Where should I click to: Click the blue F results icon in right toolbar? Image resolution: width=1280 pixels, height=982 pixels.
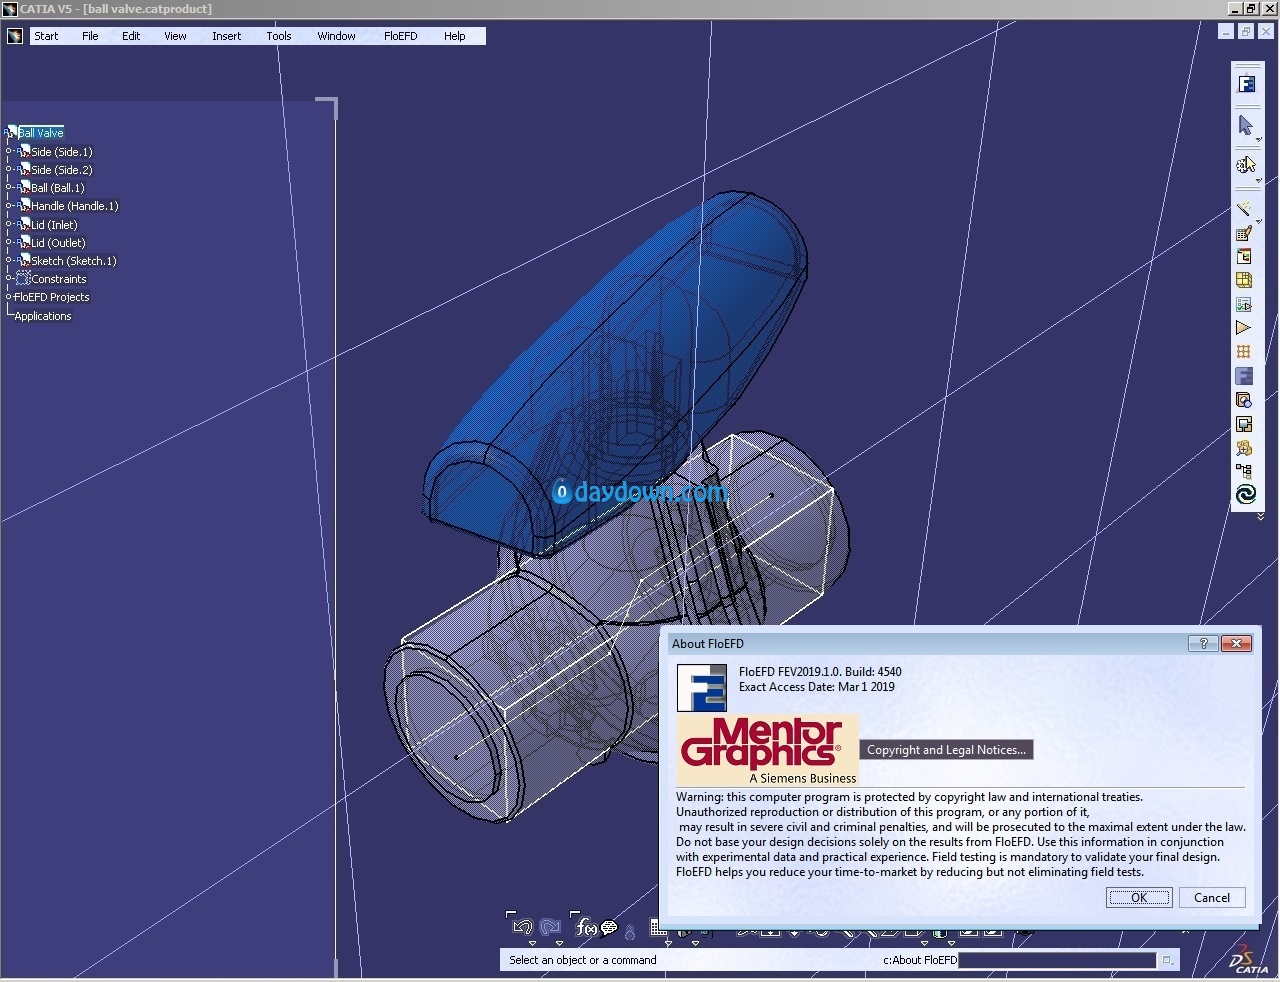pos(1244,376)
